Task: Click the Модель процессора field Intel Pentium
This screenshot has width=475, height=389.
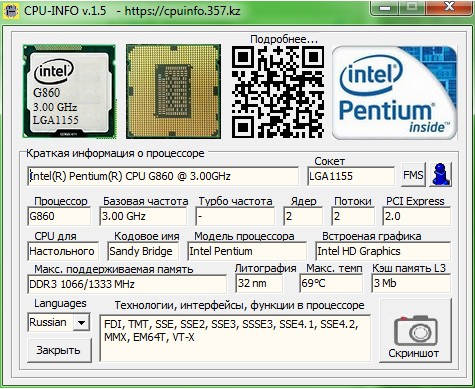Action: pos(247,251)
